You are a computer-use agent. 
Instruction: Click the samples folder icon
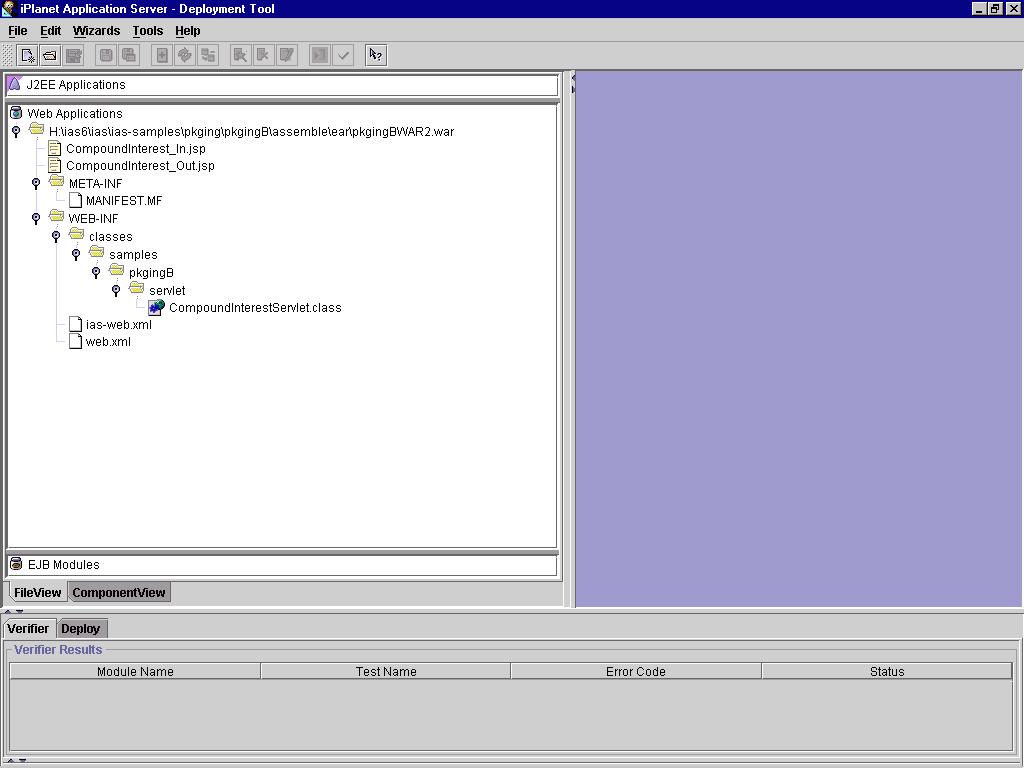96,253
